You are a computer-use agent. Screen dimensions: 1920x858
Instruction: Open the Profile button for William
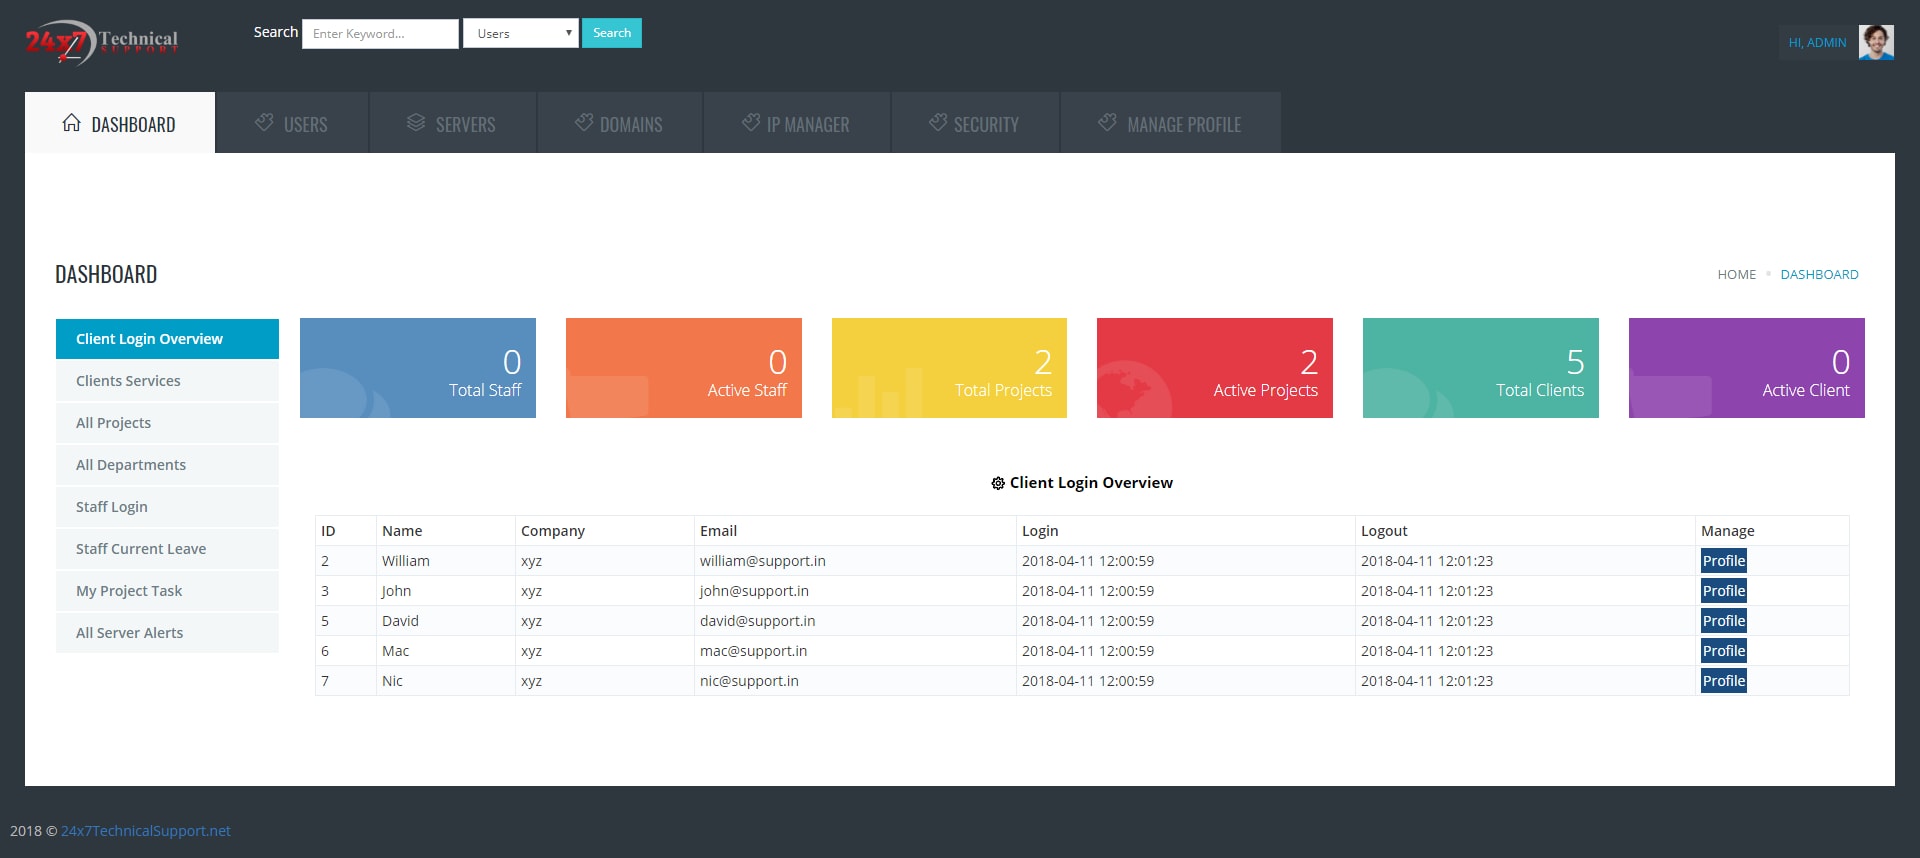tap(1724, 561)
